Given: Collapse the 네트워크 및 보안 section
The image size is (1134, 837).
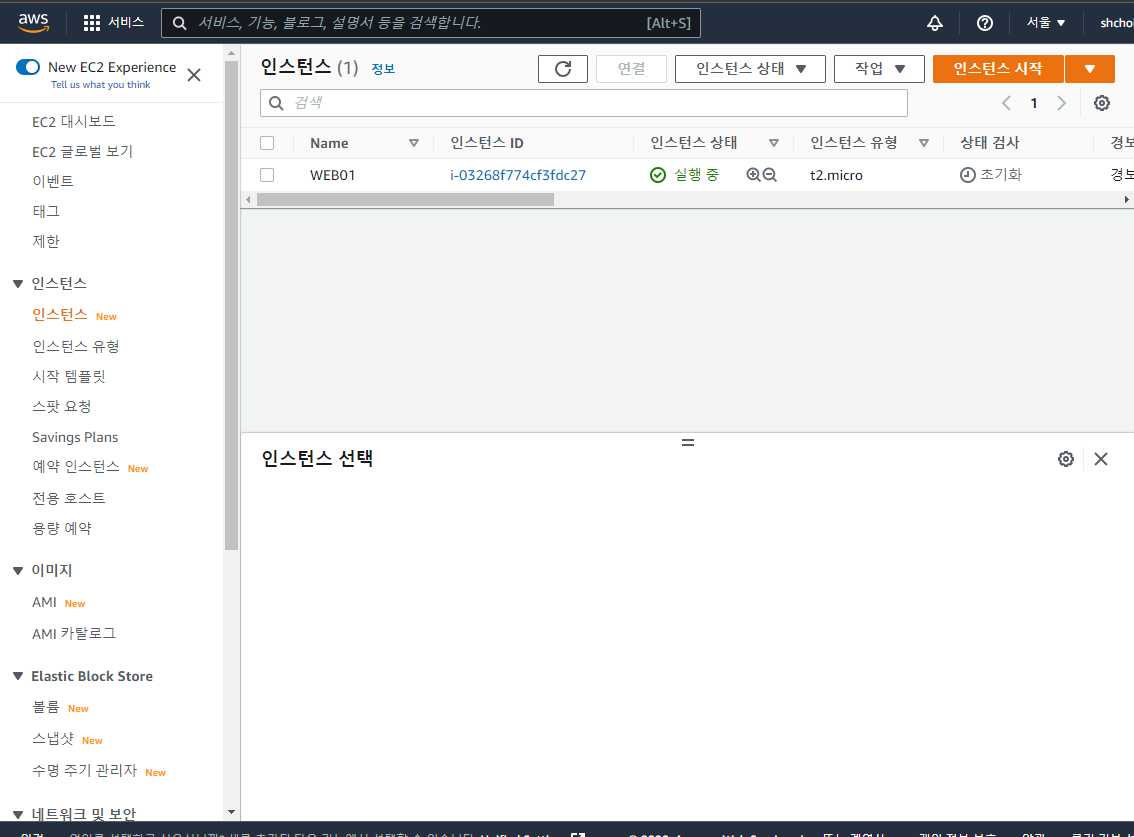Looking at the screenshot, I should click(18, 815).
